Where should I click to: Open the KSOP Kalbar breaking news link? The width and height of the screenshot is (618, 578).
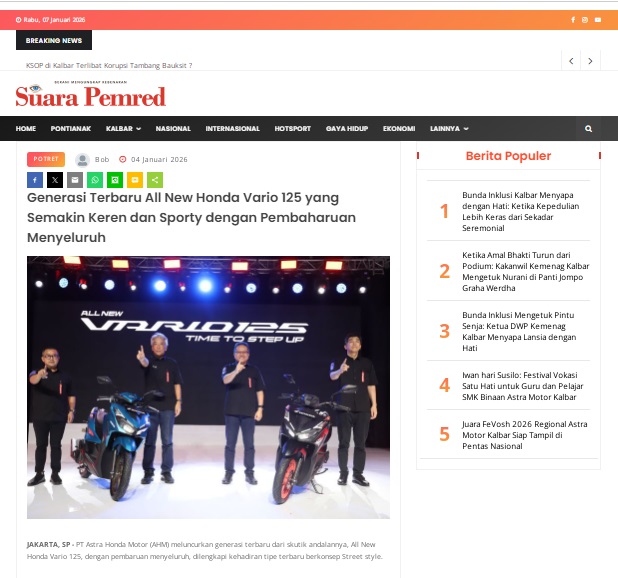point(109,65)
